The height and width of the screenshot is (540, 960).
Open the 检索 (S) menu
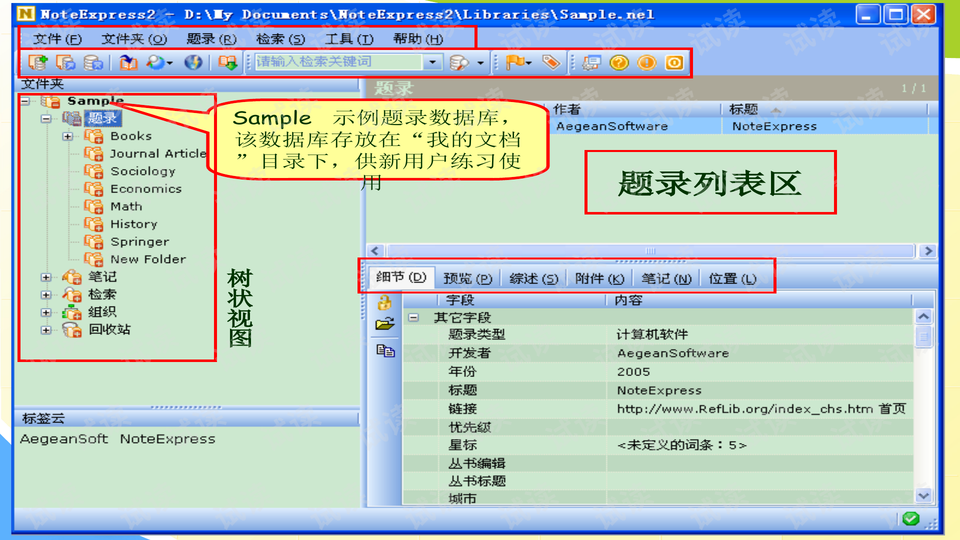point(280,39)
